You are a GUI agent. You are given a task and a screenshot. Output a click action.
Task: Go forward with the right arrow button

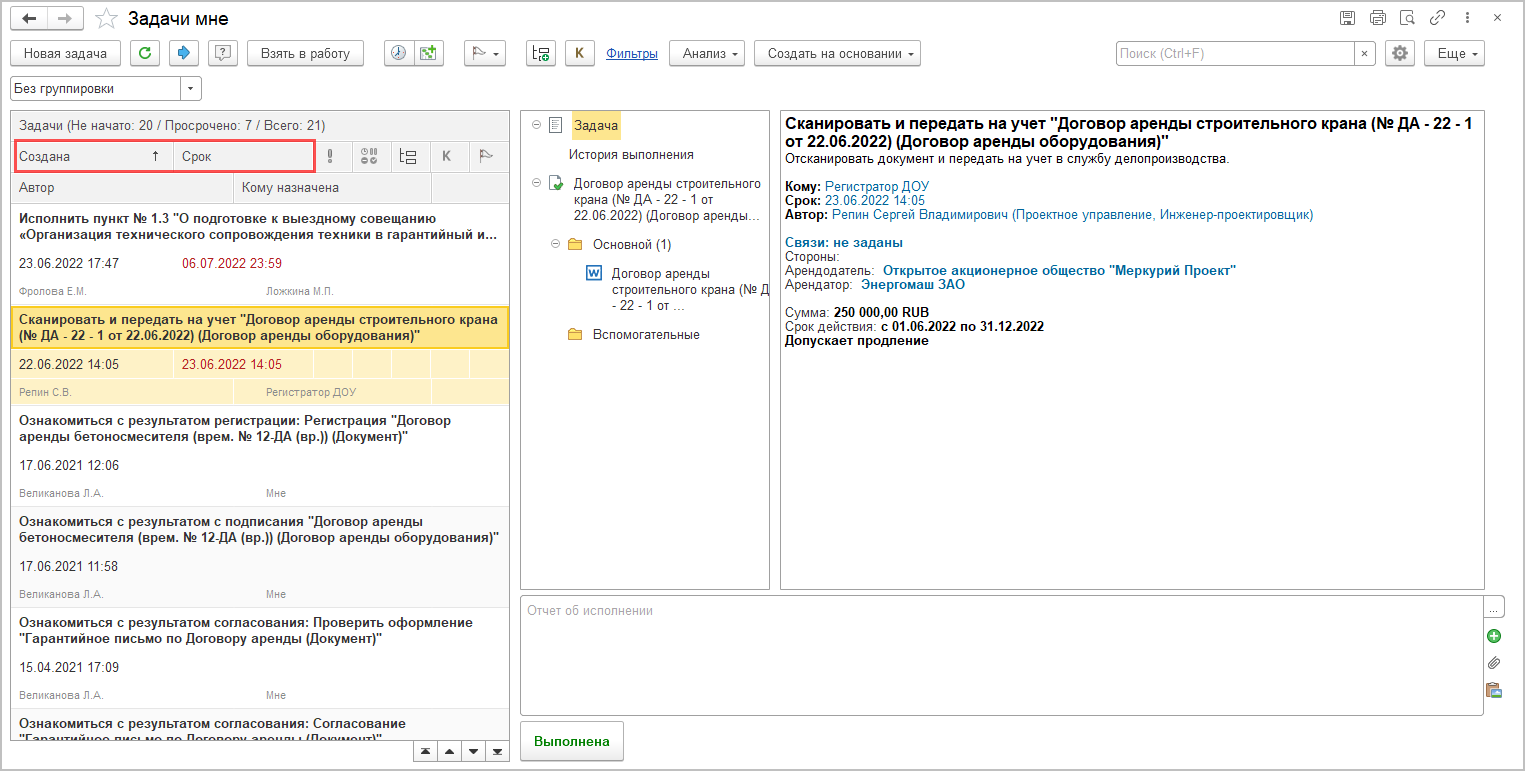[x=65, y=19]
